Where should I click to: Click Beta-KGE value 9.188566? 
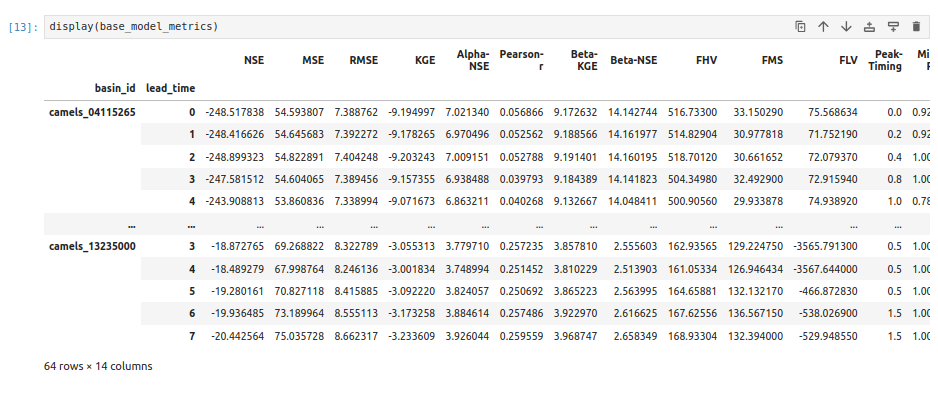coord(575,135)
